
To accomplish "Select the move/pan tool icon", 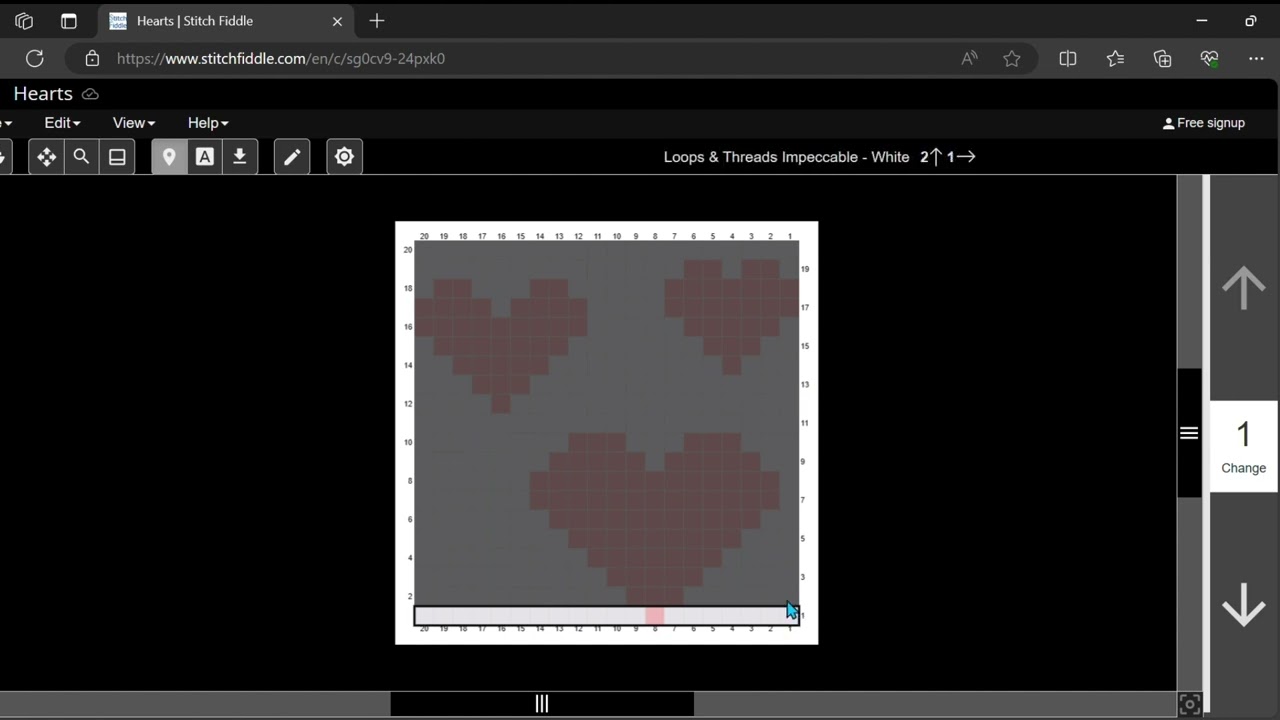I will pyautogui.click(x=46, y=157).
